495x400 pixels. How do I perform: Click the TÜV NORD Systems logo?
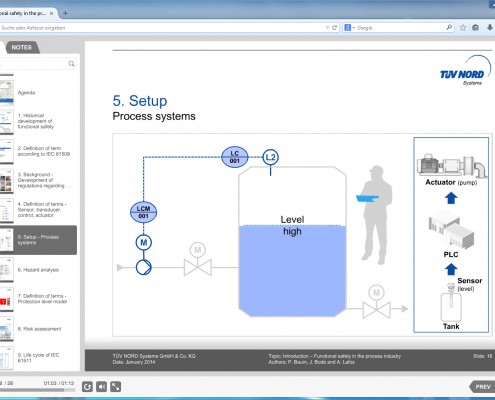point(465,71)
